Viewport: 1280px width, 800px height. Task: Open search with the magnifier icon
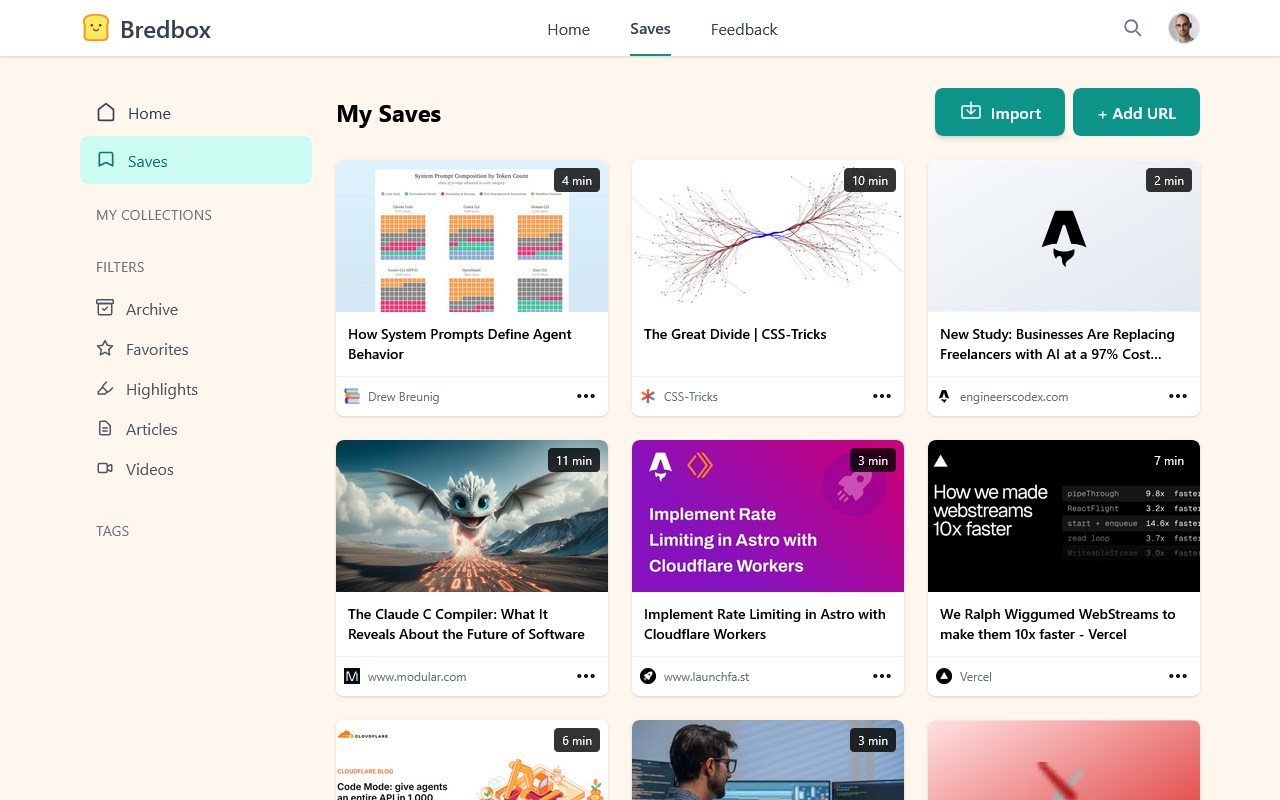(x=1132, y=28)
